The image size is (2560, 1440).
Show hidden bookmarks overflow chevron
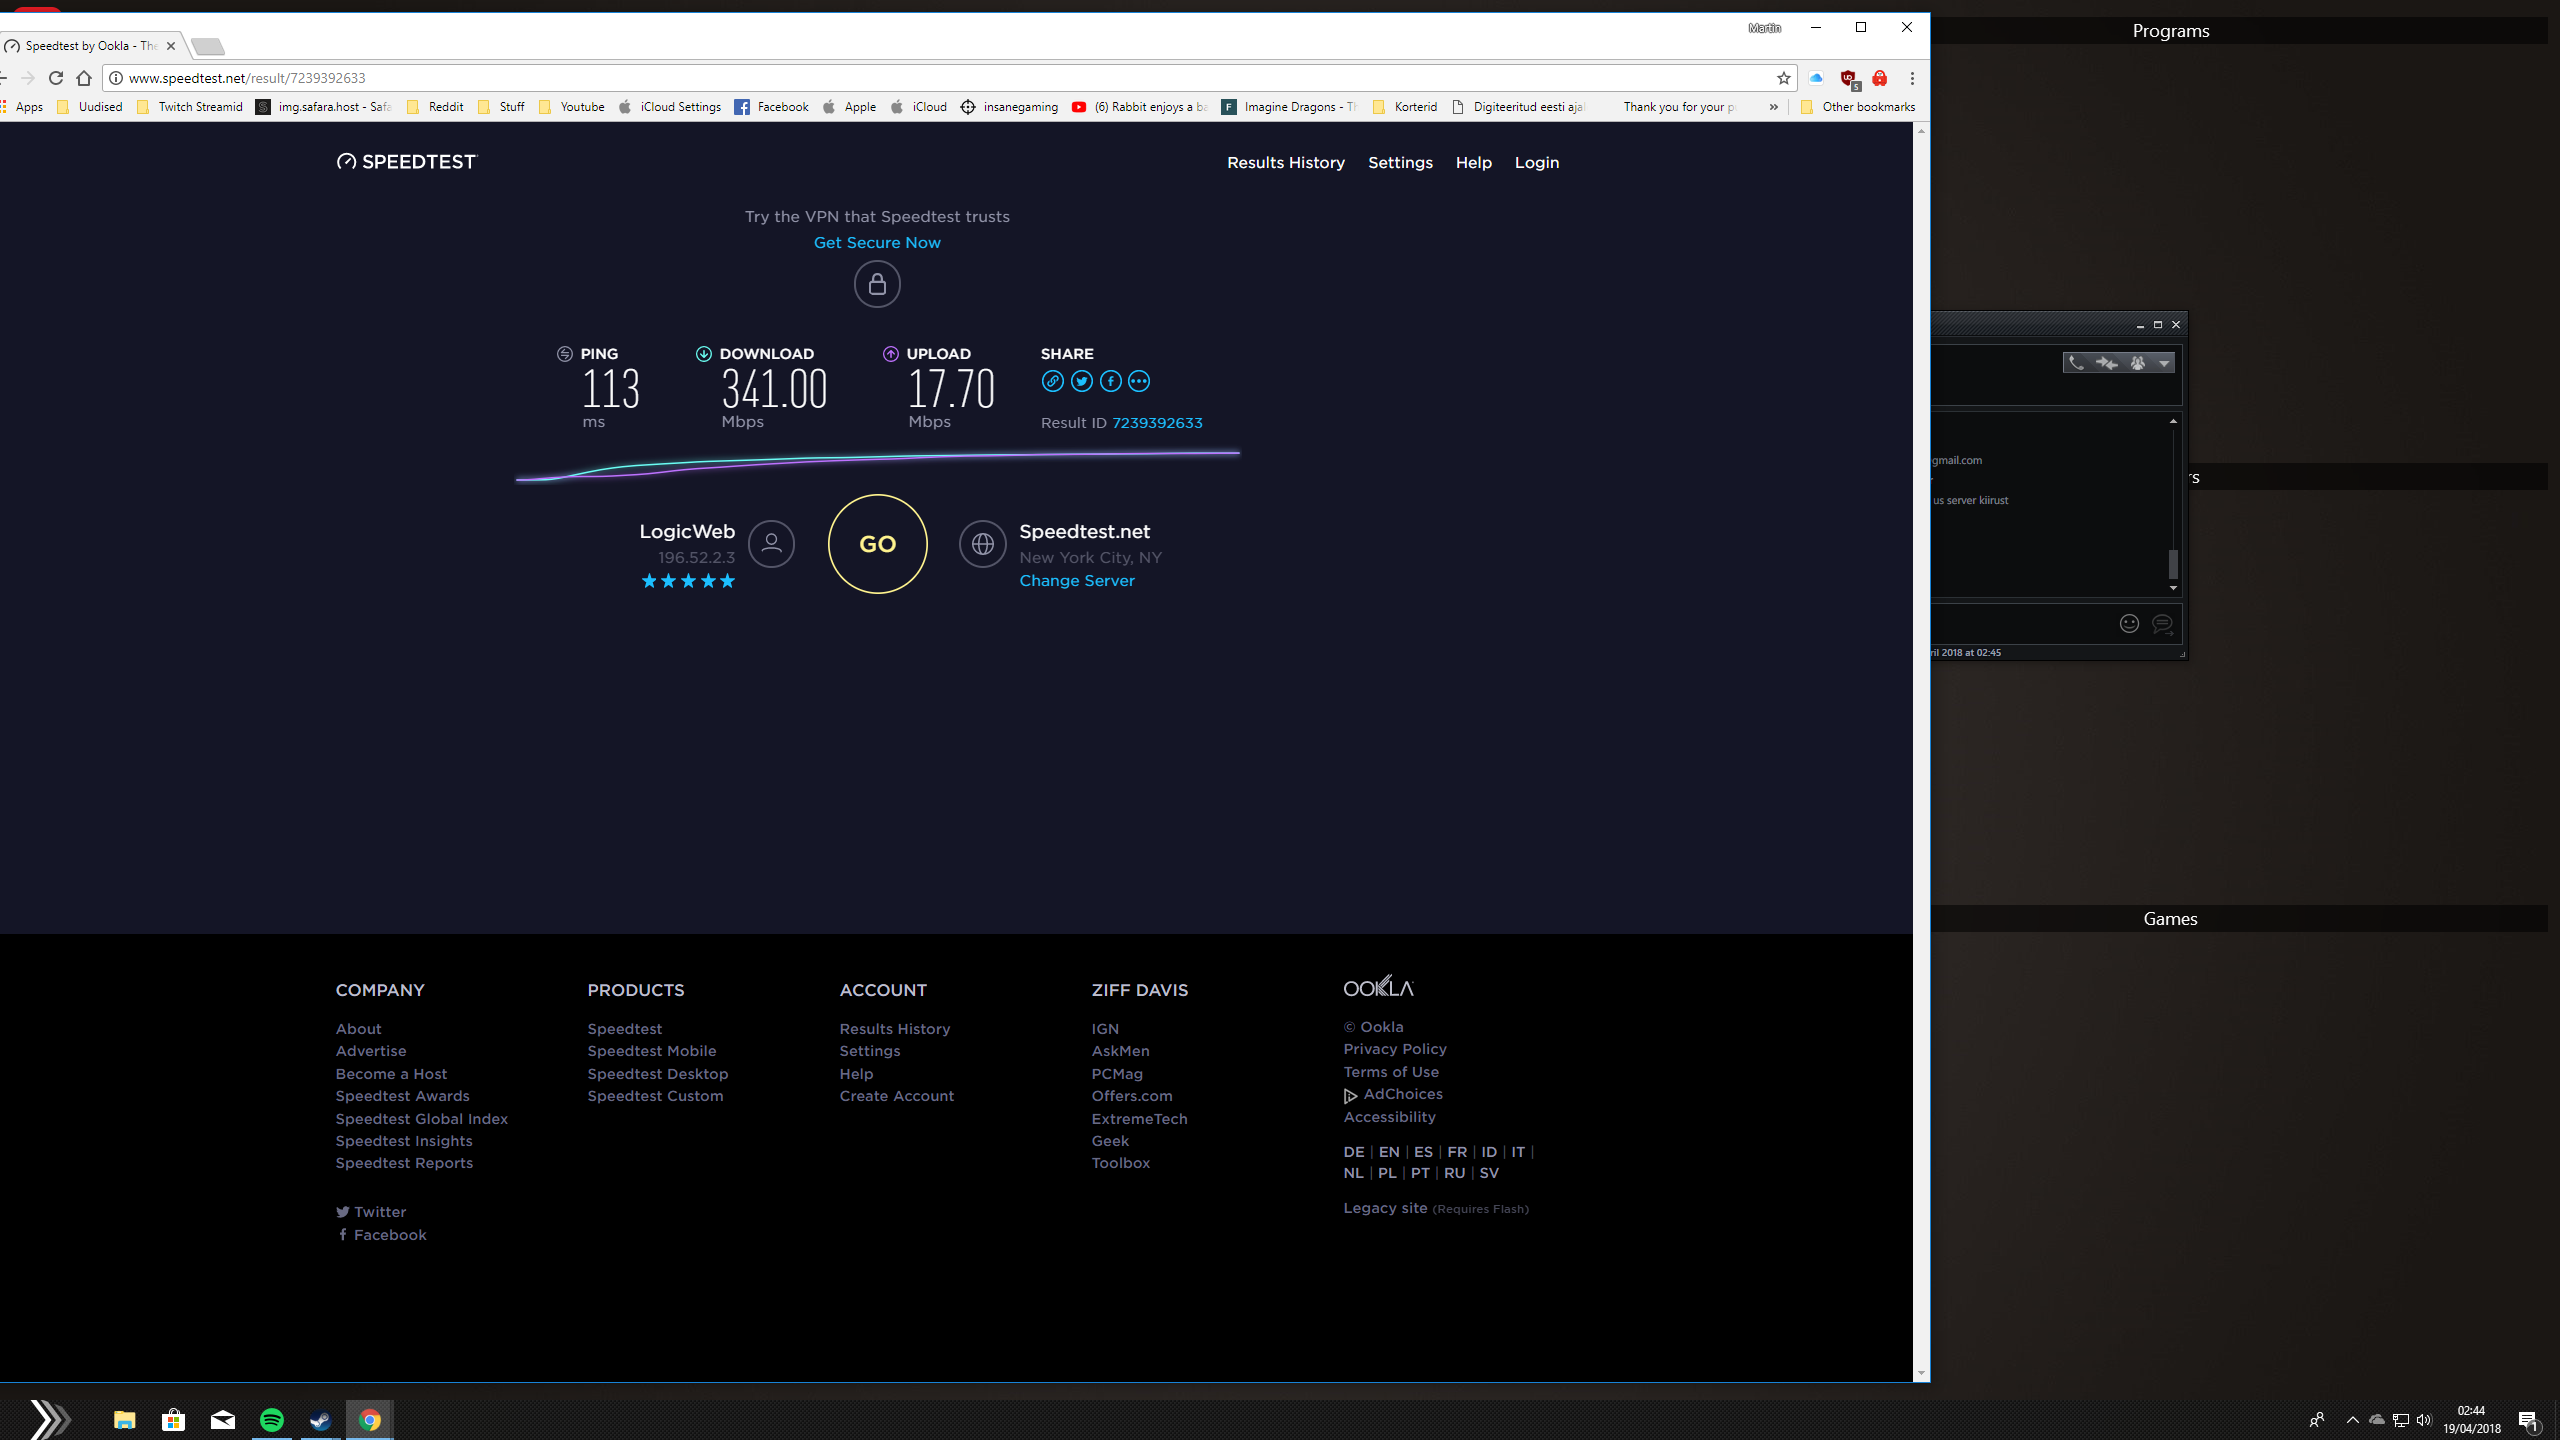point(1773,107)
